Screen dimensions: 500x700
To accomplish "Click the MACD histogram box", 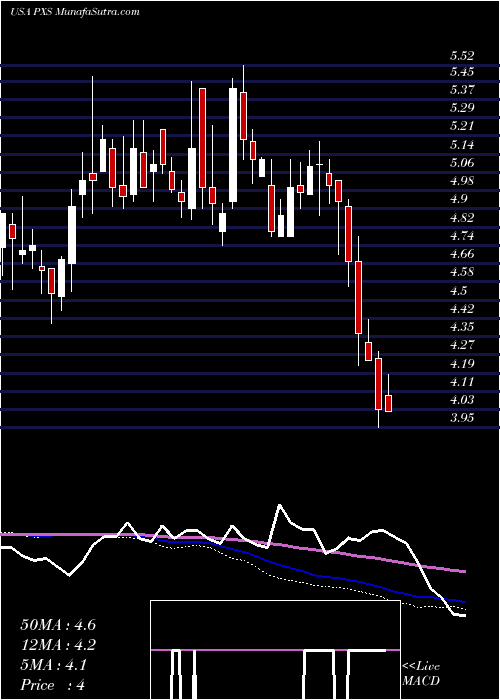I will 275,650.
